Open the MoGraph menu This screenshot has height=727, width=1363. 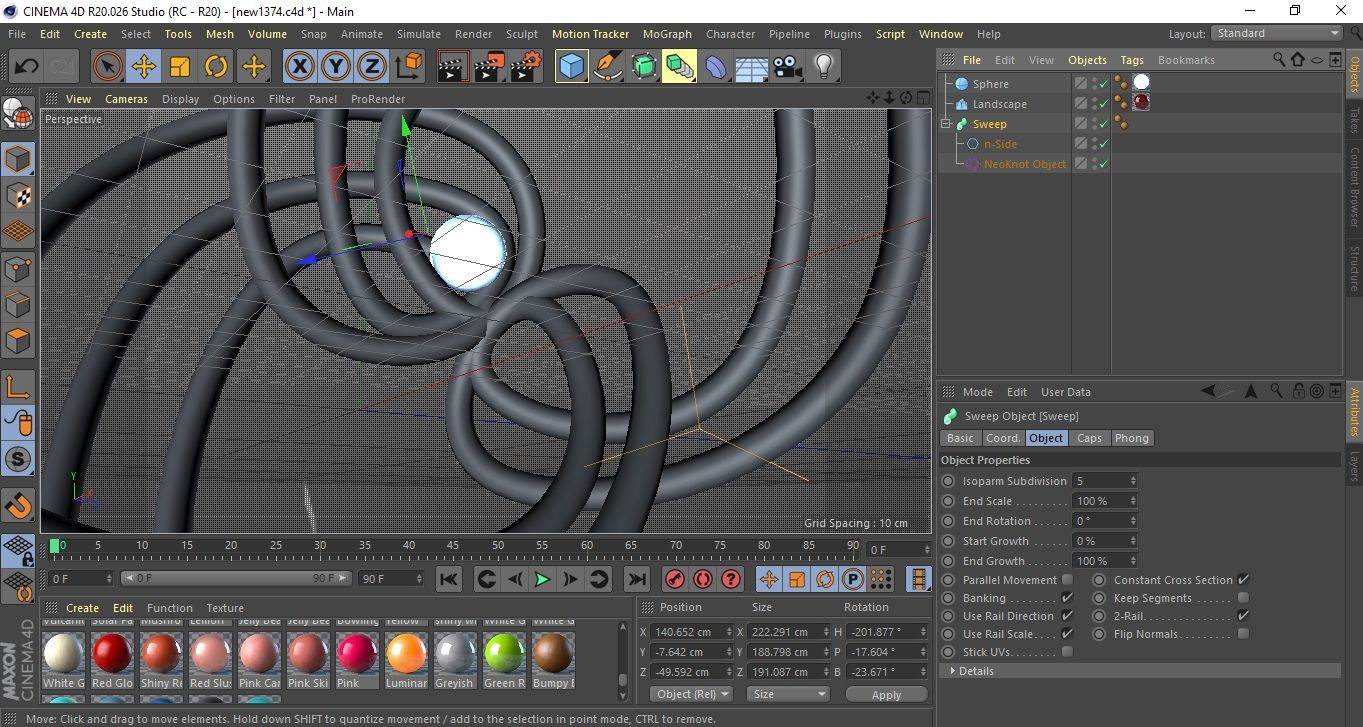(667, 34)
